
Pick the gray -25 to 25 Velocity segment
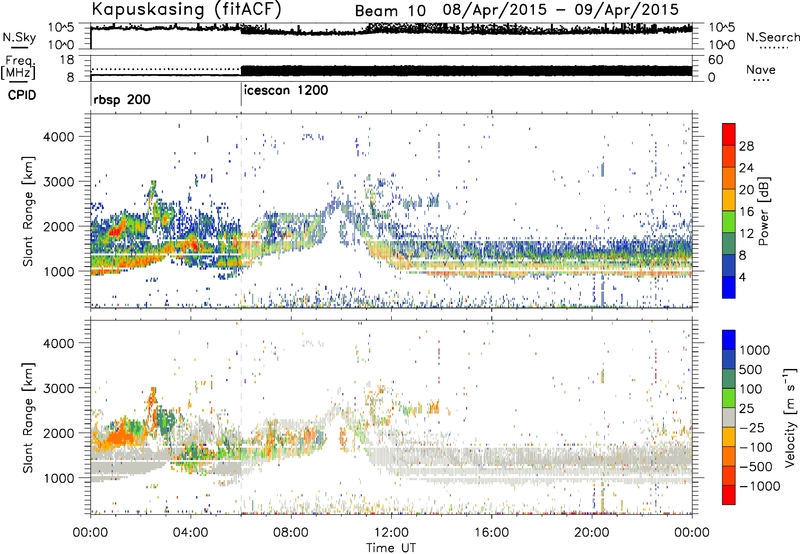(729, 417)
